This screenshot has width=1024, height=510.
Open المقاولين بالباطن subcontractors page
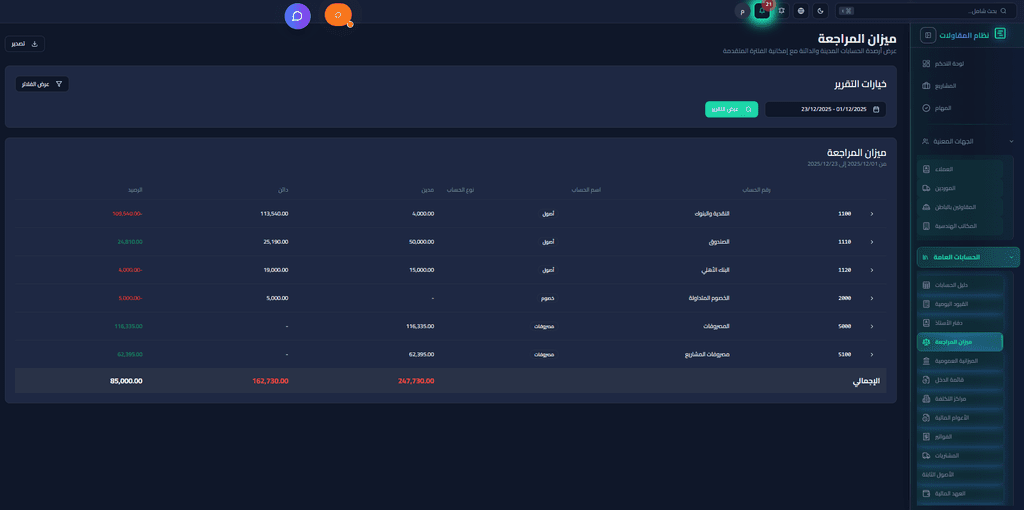960,208
